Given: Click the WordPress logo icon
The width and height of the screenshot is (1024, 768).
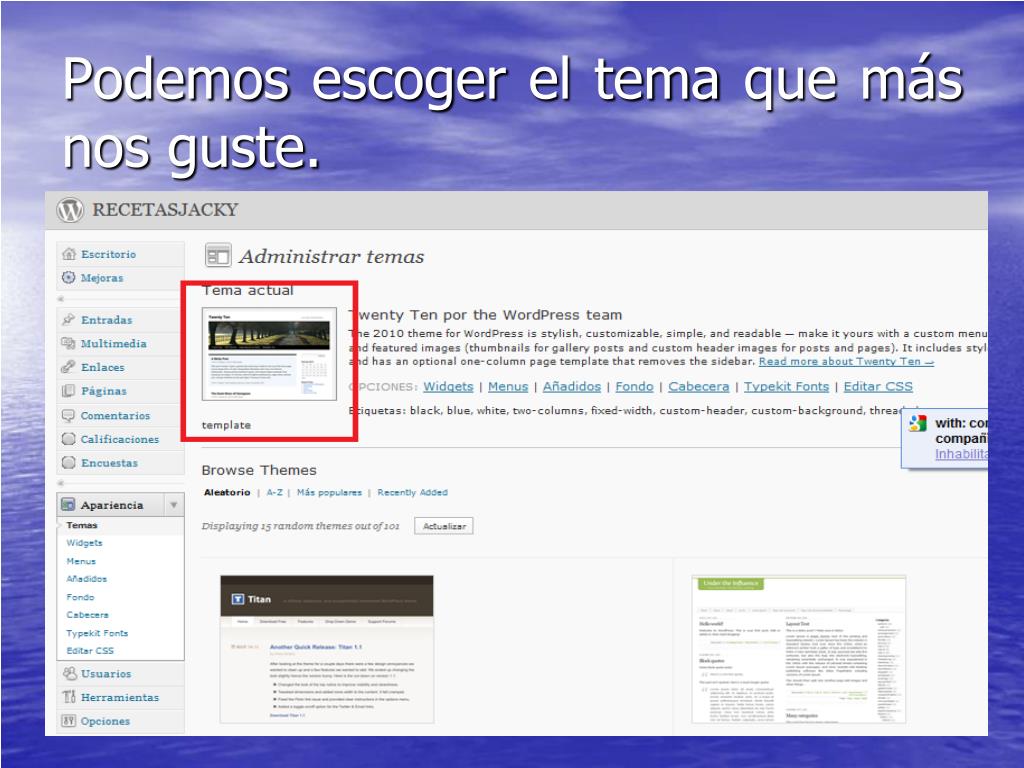Looking at the screenshot, I should (70, 210).
